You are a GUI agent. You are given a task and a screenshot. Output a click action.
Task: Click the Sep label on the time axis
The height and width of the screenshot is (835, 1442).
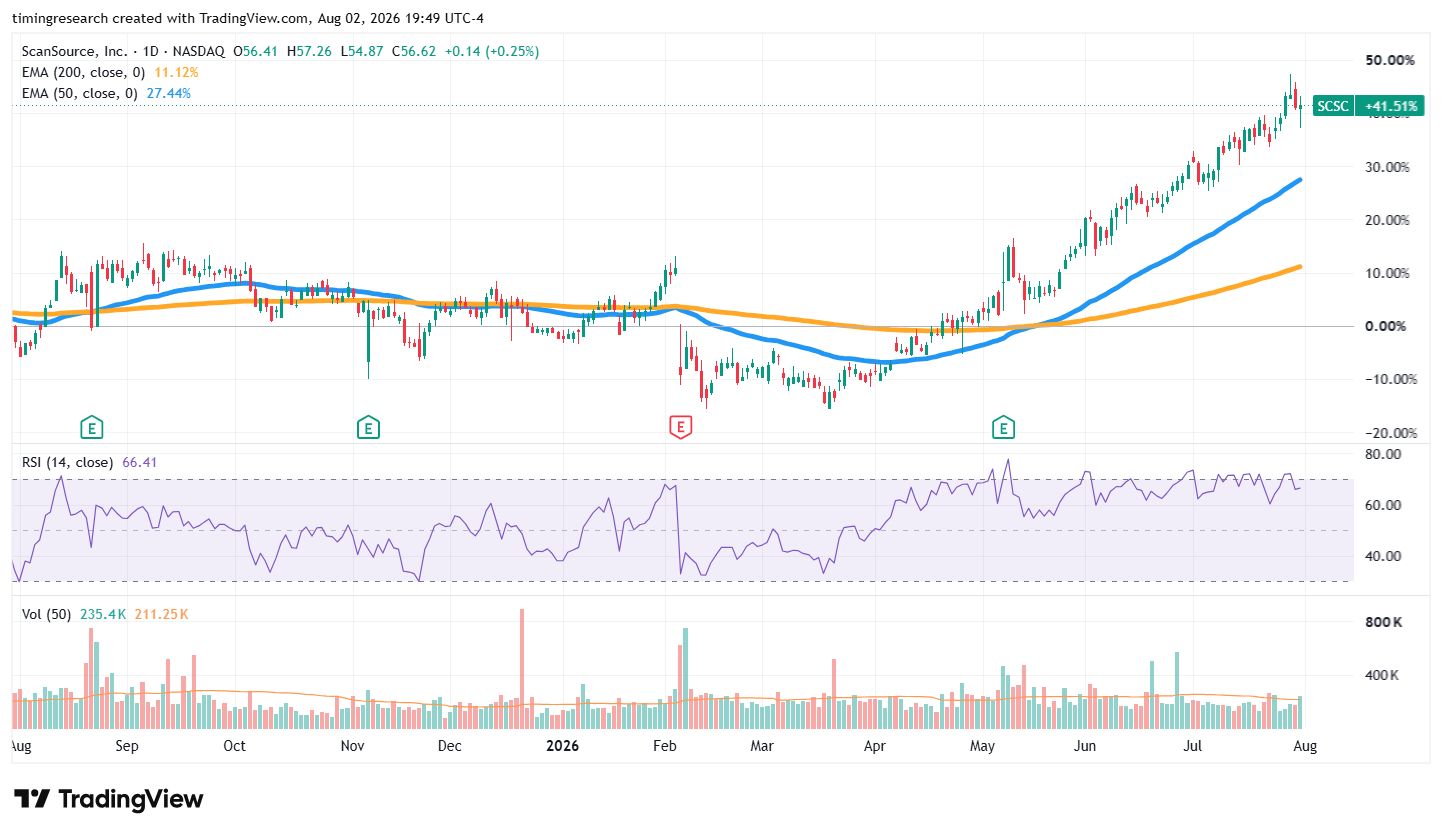(127, 746)
